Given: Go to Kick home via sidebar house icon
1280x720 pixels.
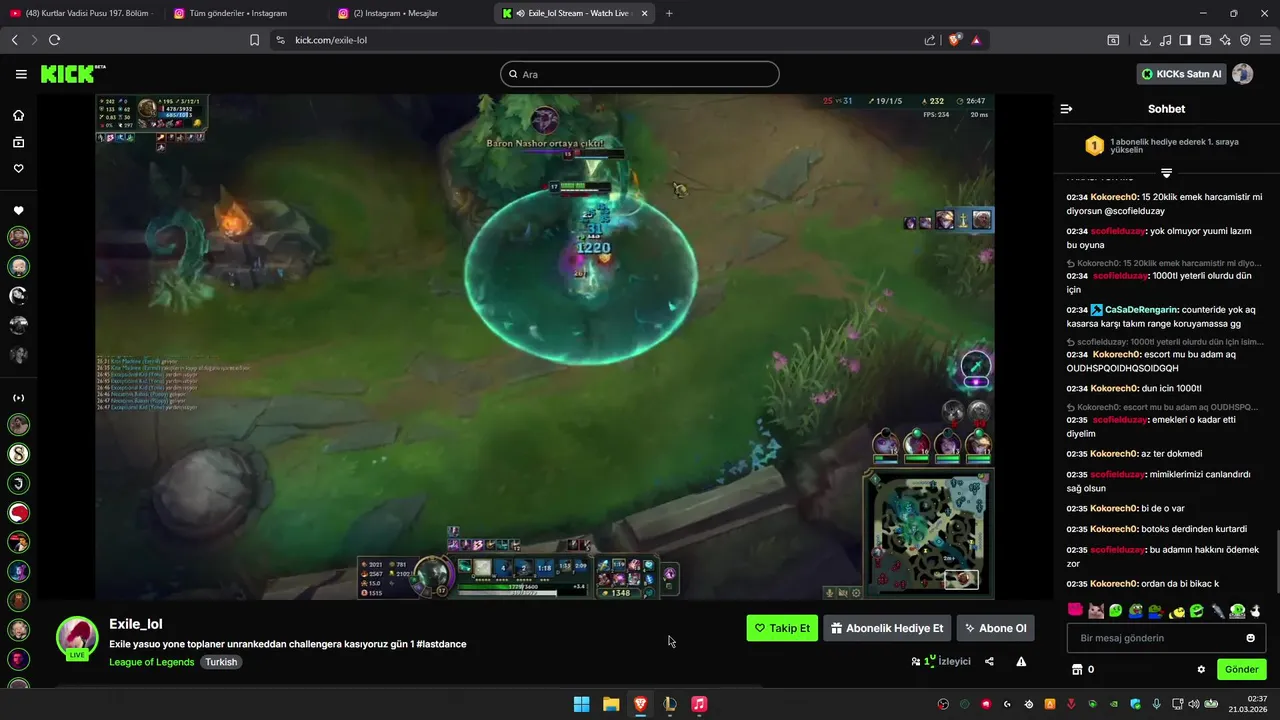Looking at the screenshot, I should (x=18, y=115).
